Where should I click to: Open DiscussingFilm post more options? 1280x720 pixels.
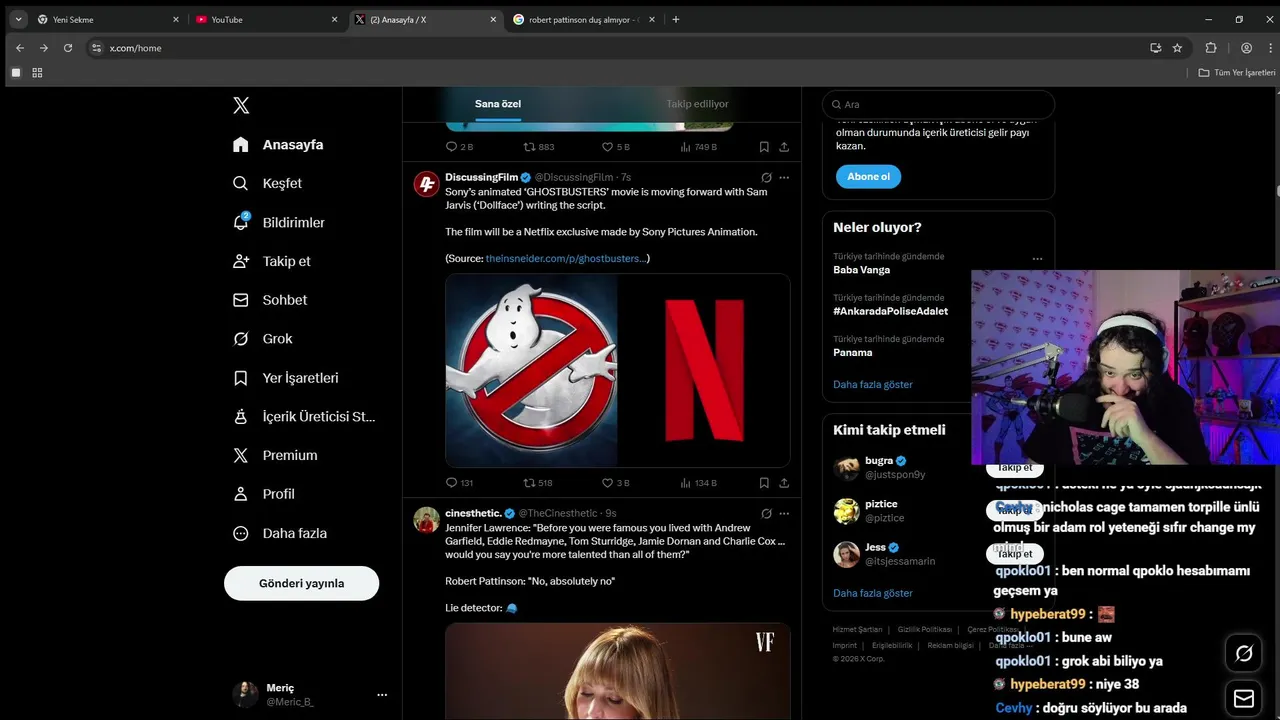click(x=784, y=177)
